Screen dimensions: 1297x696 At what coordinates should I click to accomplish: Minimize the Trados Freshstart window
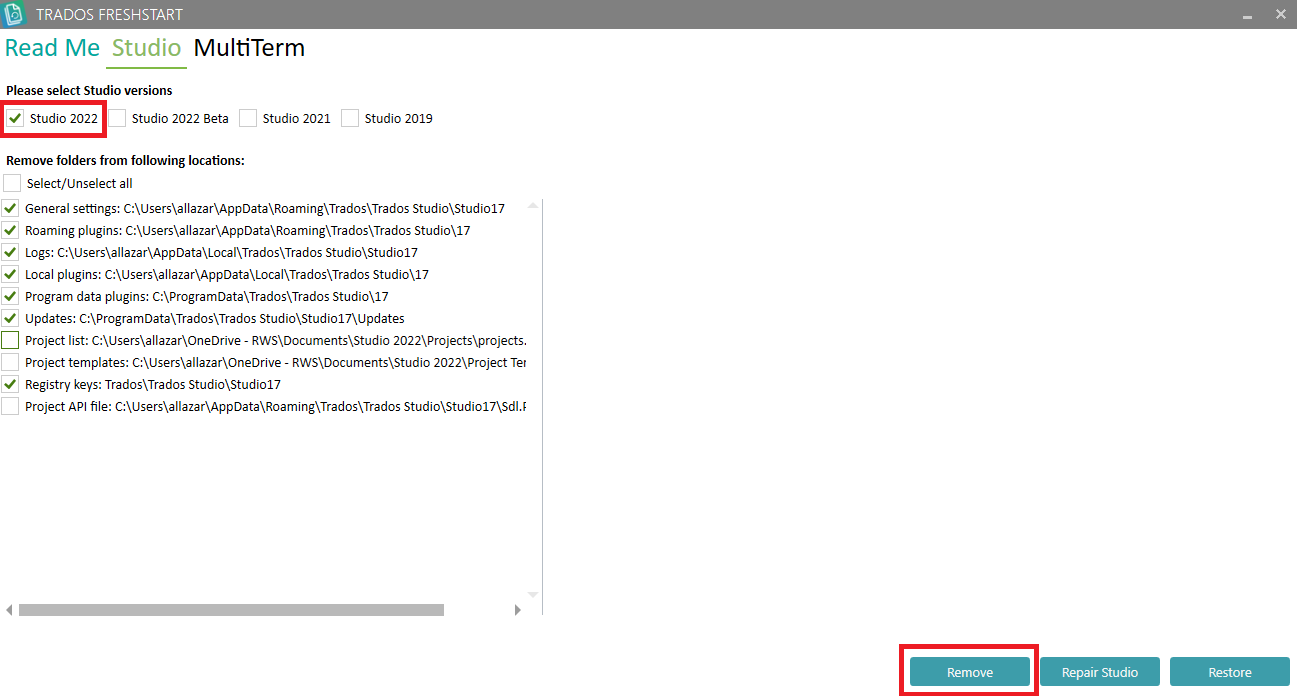1247,15
